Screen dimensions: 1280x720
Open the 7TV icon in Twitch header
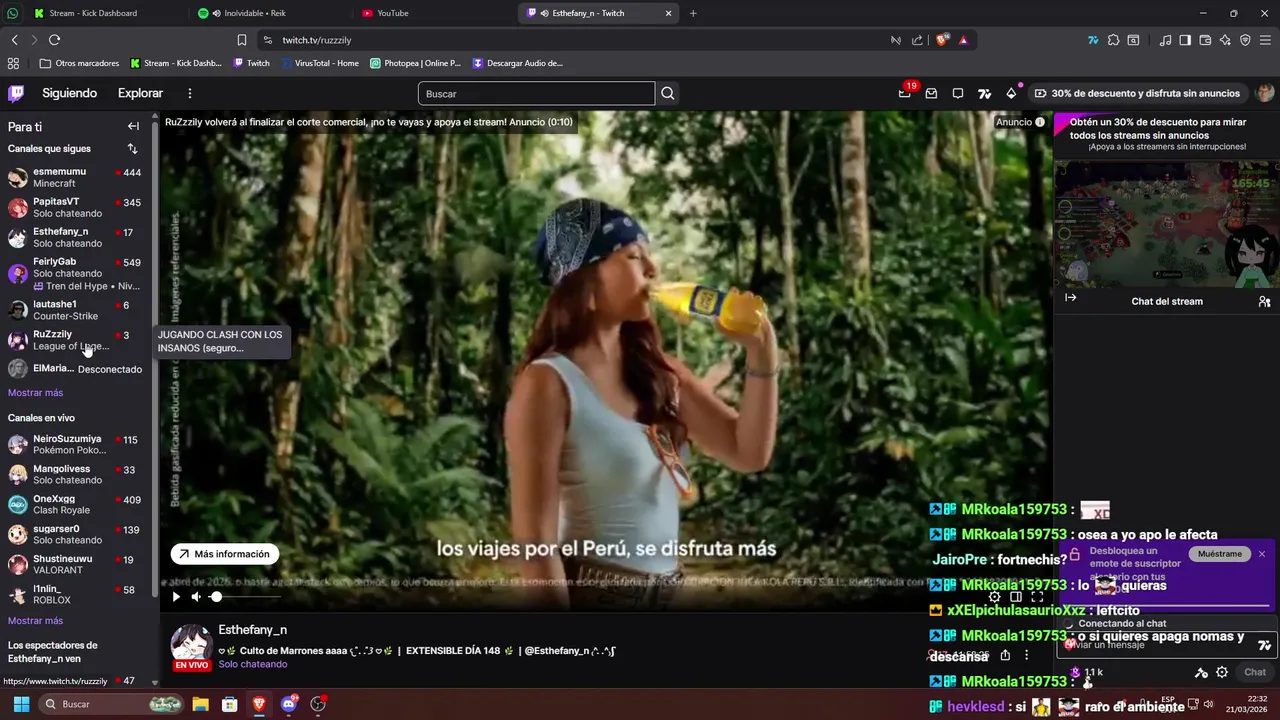(985, 93)
